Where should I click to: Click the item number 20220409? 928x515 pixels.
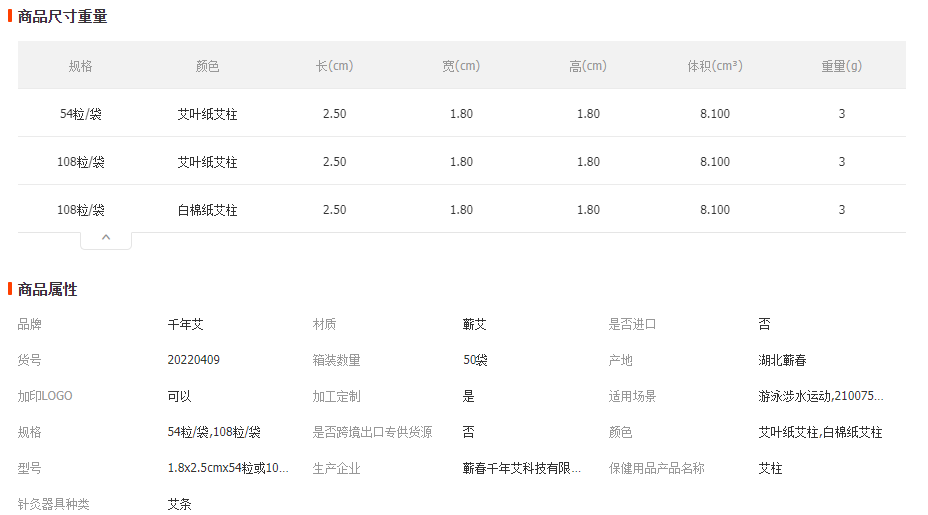point(194,359)
